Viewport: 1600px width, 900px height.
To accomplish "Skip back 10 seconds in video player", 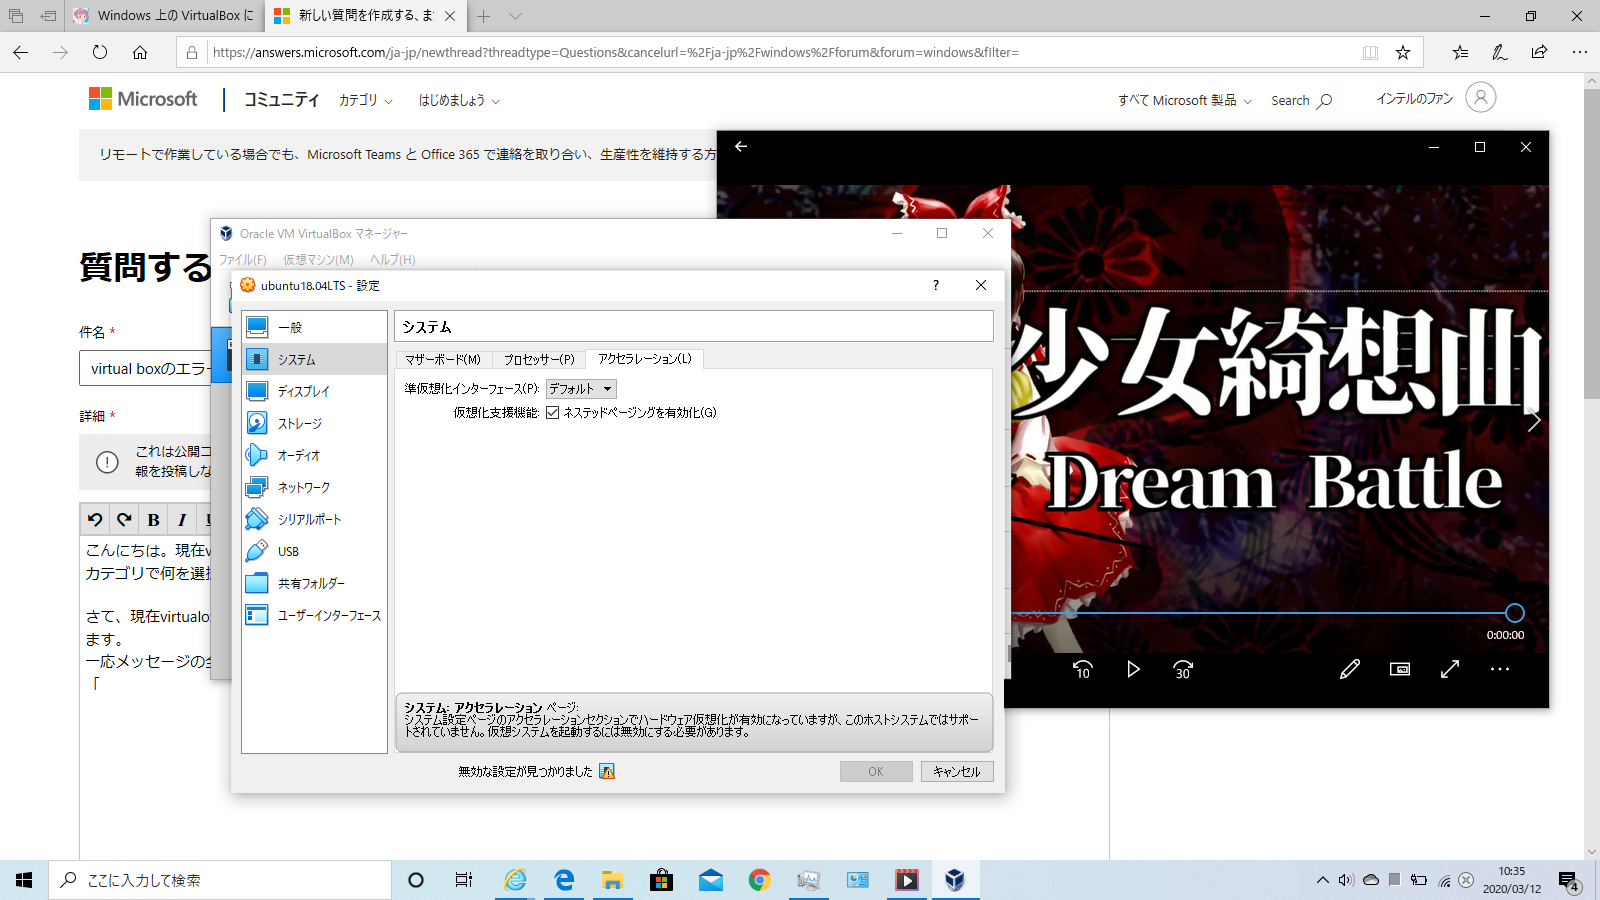I will coord(1083,669).
